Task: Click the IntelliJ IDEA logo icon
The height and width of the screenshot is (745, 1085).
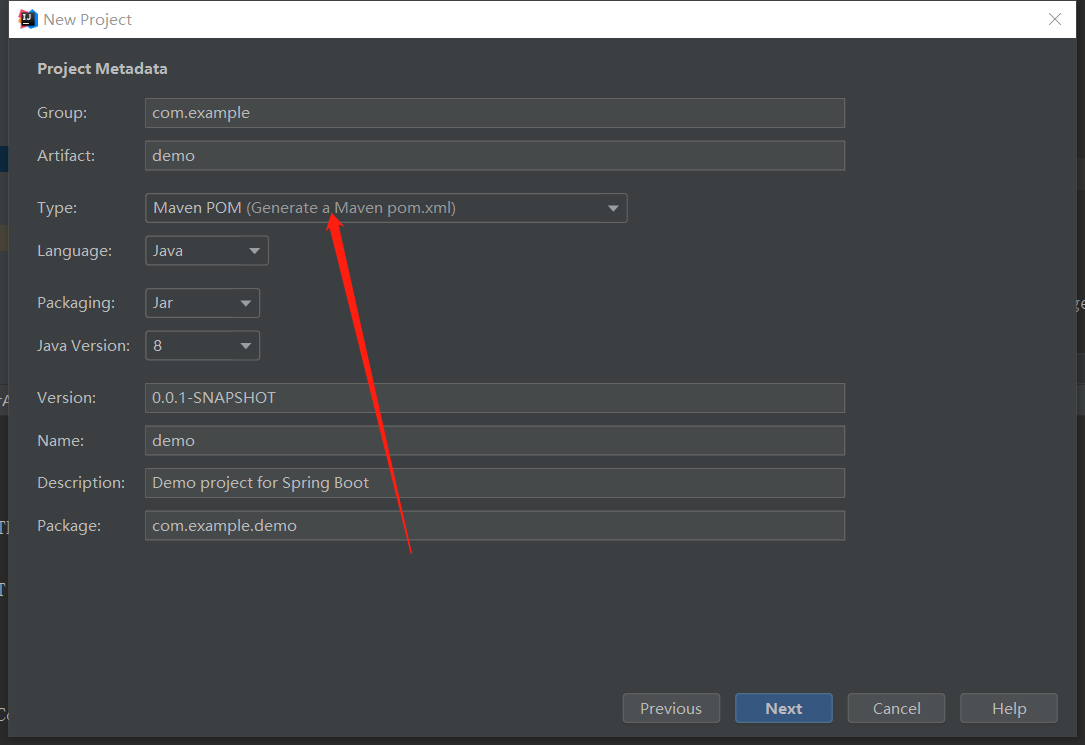Action: [x=28, y=19]
